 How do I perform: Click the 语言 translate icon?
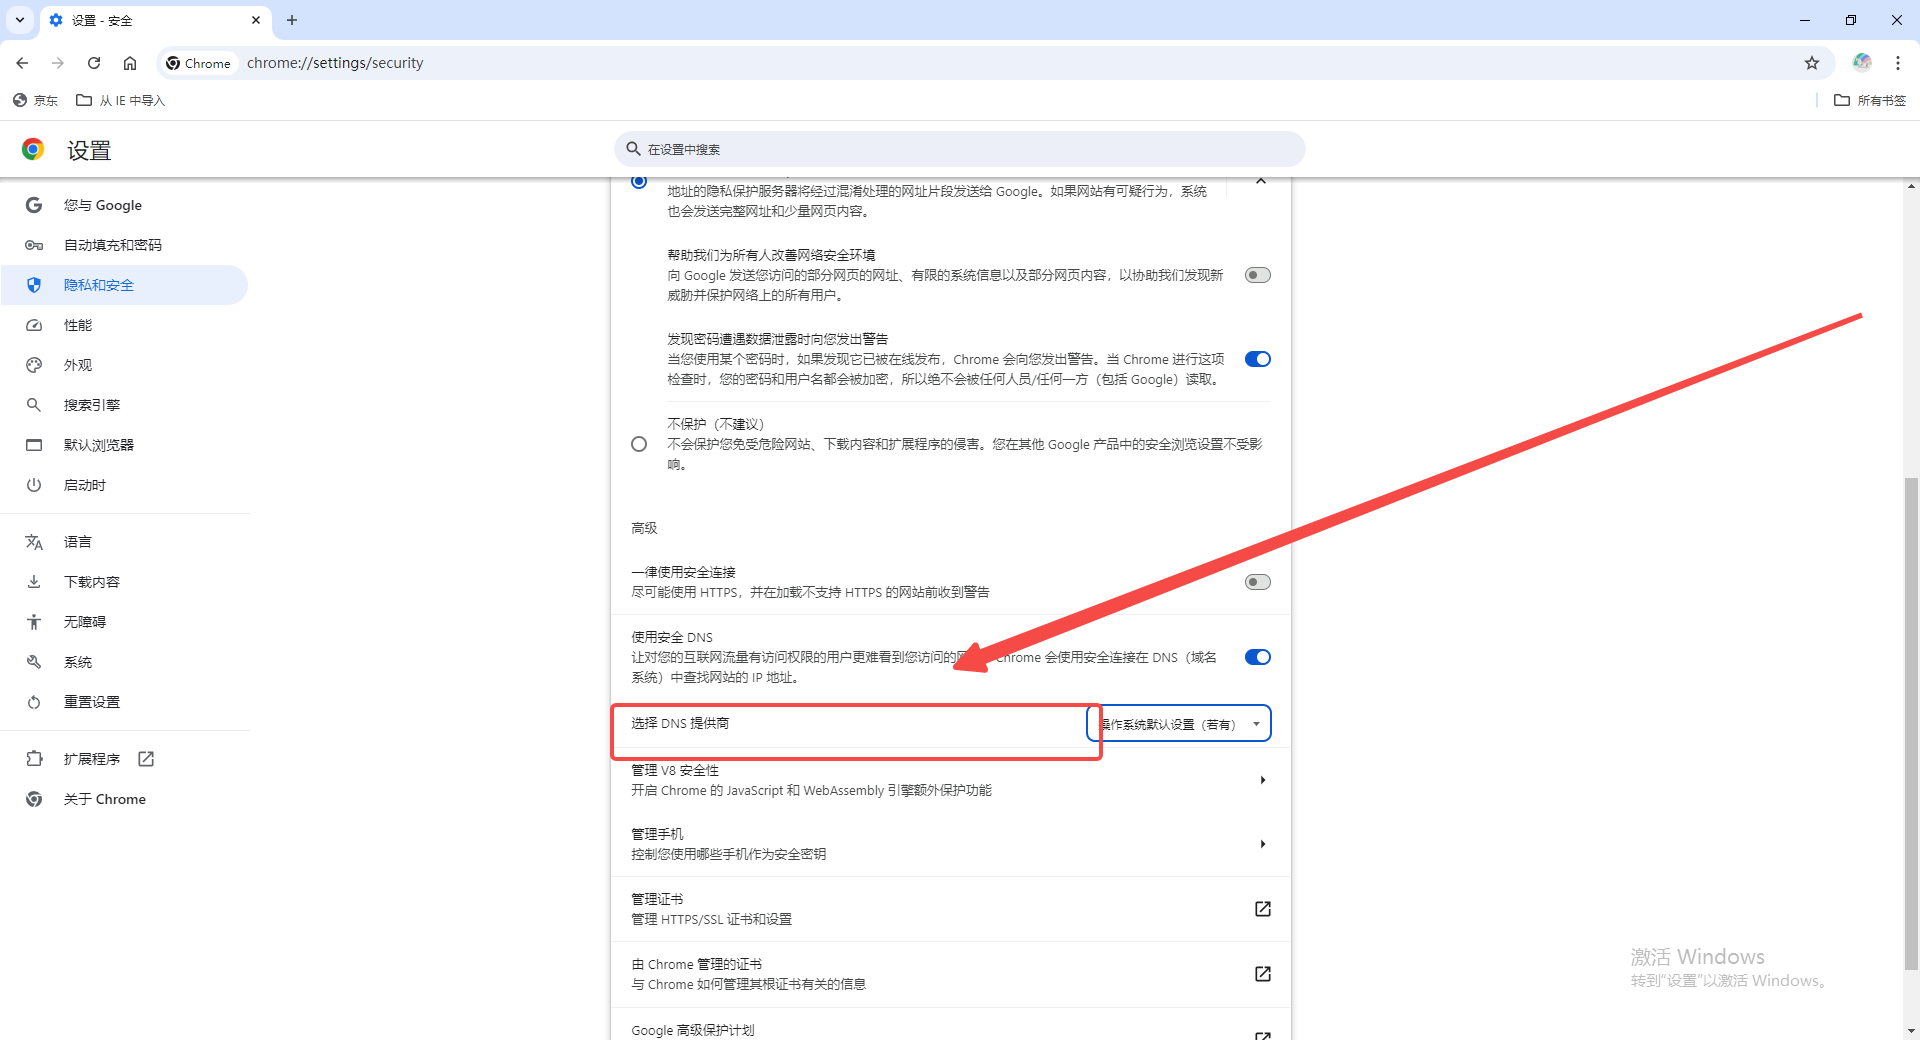pyautogui.click(x=34, y=542)
